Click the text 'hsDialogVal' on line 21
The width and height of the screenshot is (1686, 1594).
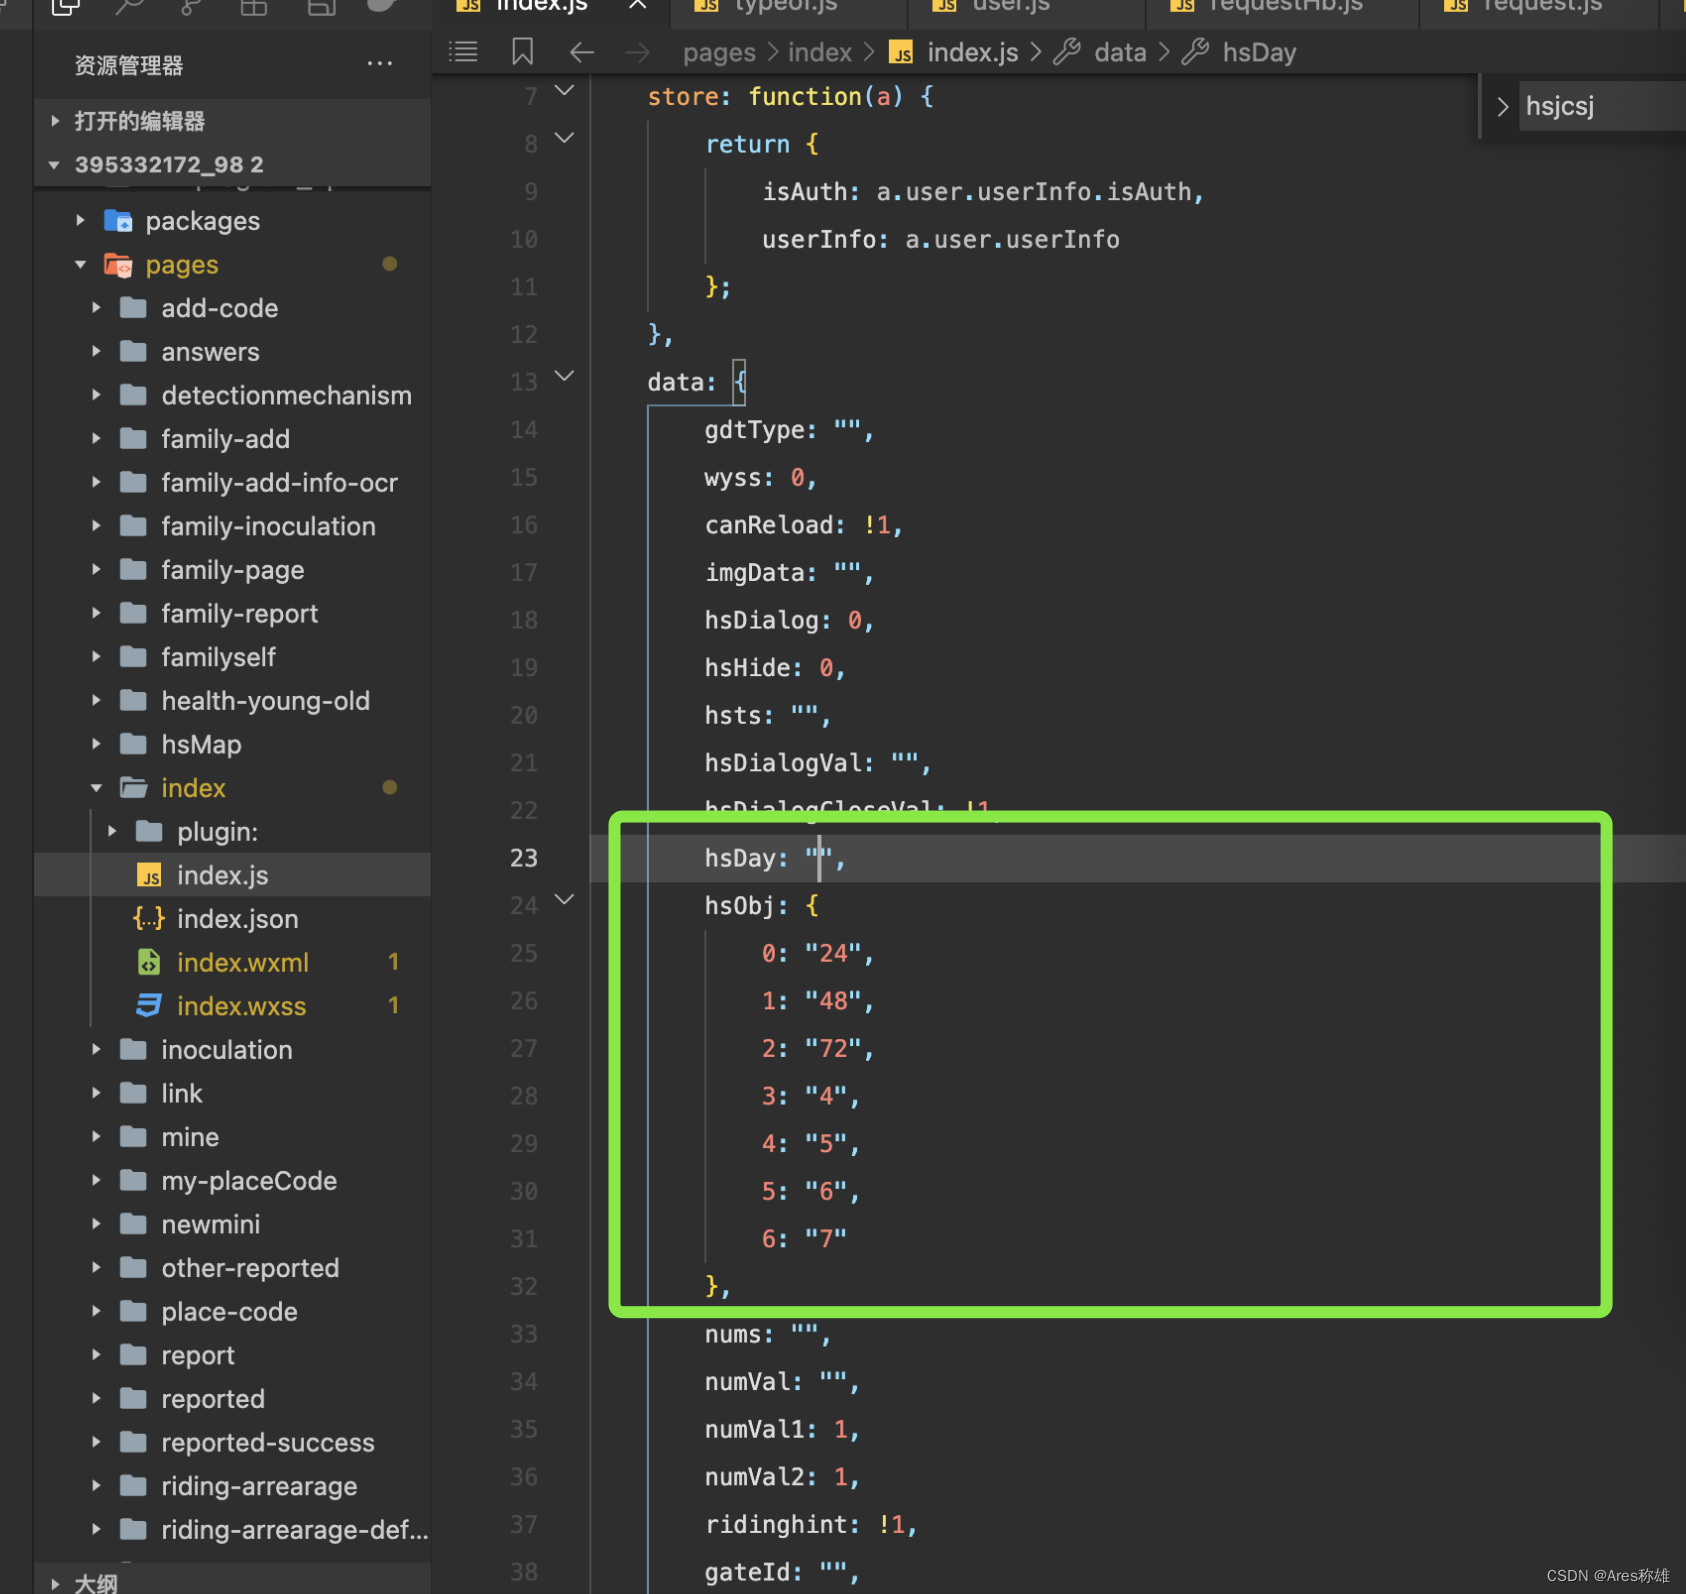783,763
